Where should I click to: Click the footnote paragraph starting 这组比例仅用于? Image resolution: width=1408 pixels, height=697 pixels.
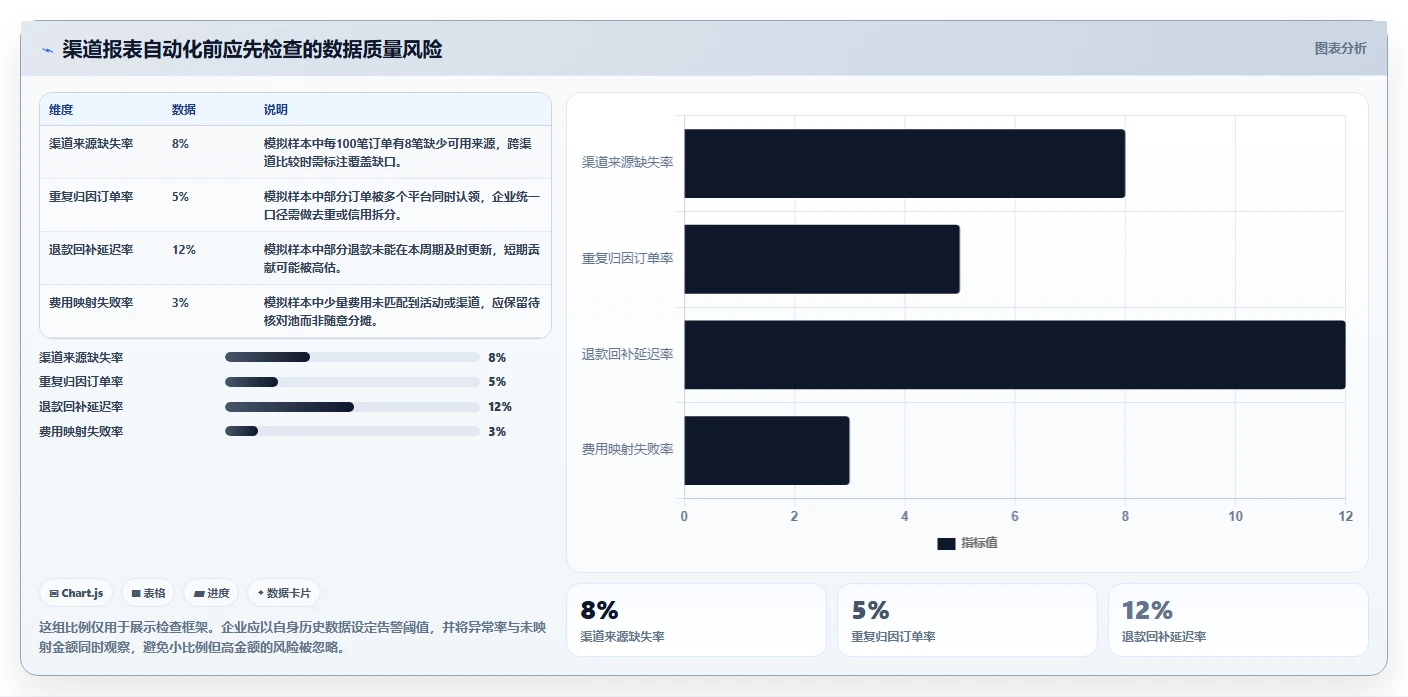click(x=293, y=637)
